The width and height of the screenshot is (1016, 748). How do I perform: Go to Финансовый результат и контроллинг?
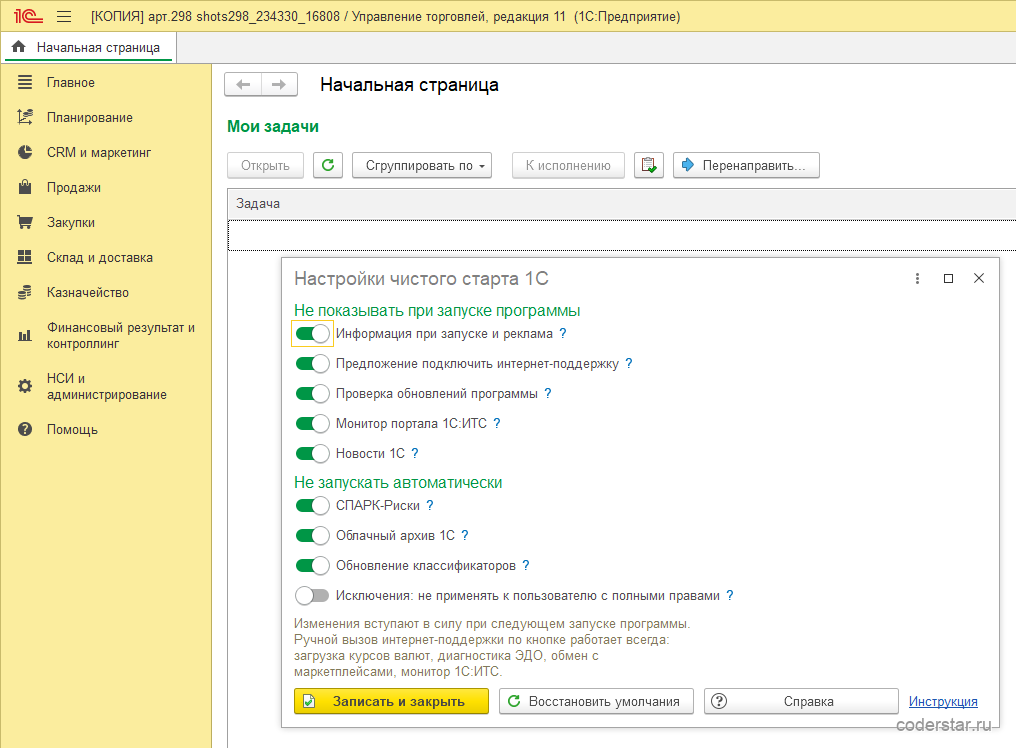[x=121, y=335]
